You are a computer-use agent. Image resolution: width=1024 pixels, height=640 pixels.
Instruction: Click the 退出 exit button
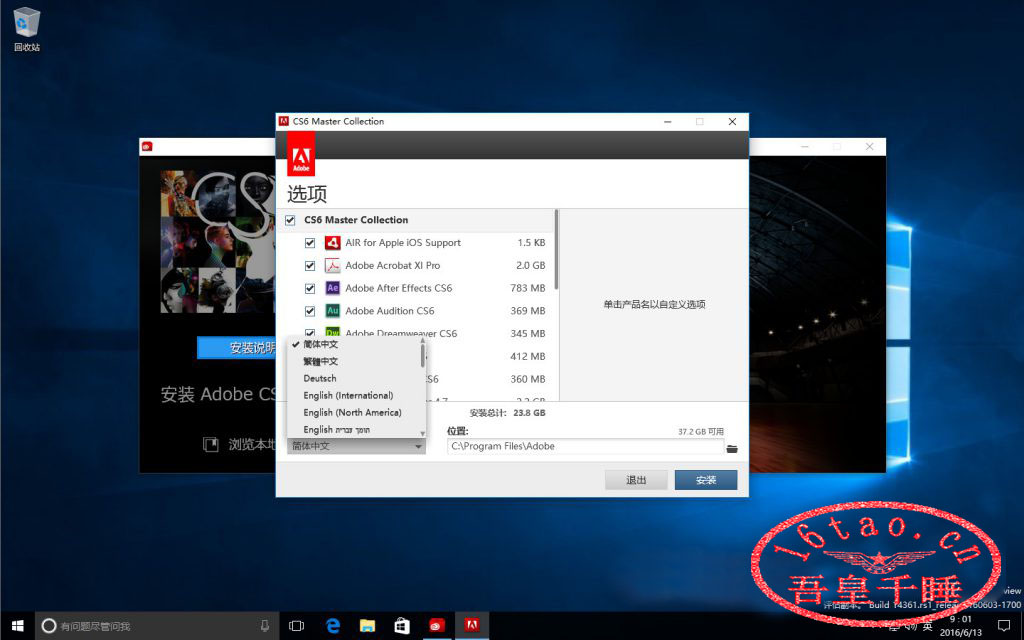point(636,480)
